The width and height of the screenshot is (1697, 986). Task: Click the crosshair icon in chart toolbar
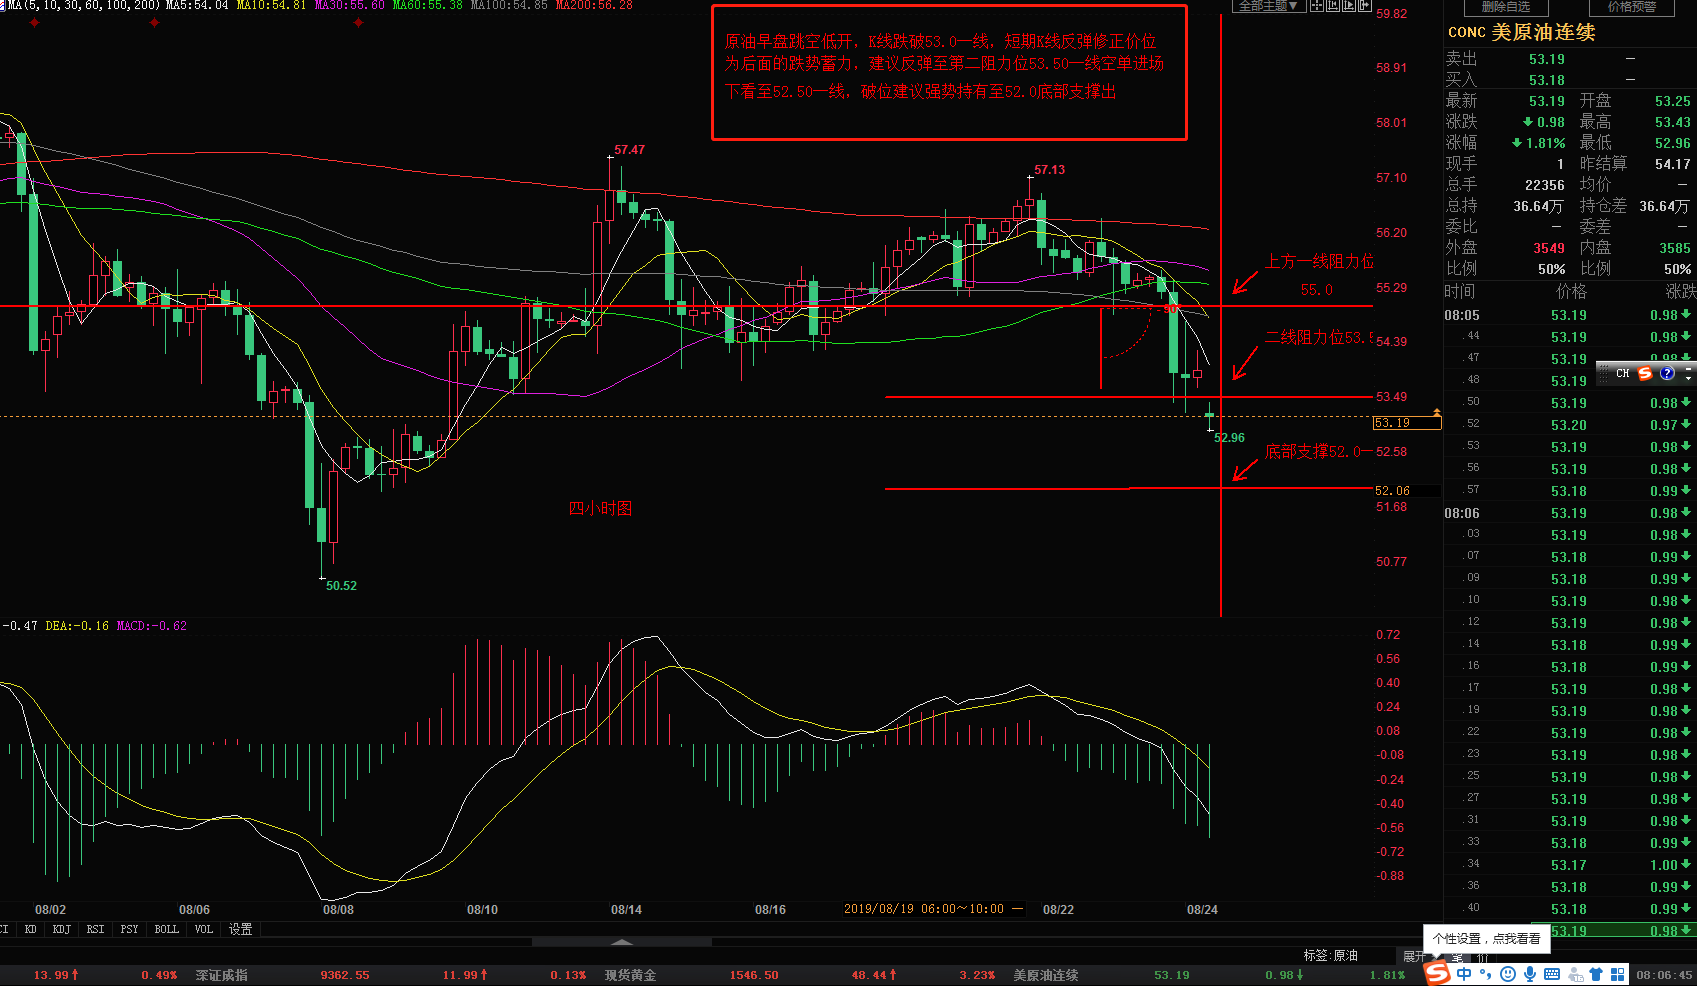tap(1317, 6)
